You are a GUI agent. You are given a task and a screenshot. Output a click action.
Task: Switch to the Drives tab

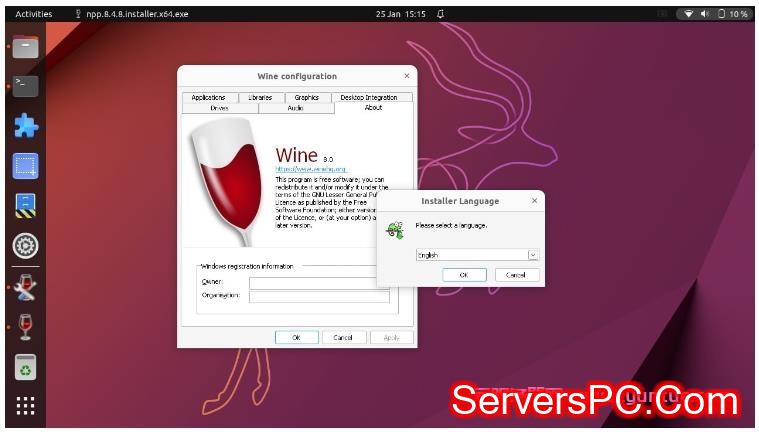tap(220, 108)
